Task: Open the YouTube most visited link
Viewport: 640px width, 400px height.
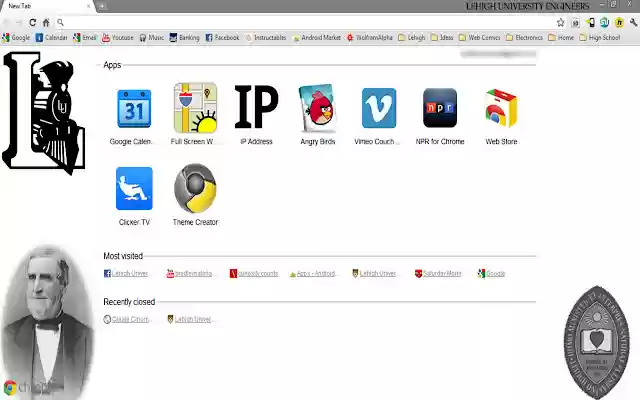Action: [x=189, y=273]
